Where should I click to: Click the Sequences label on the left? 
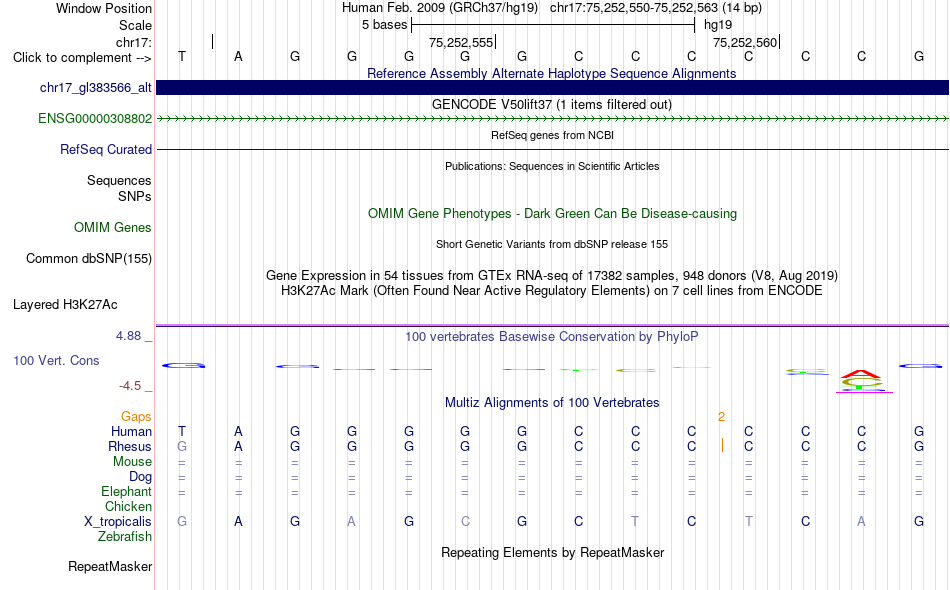(119, 181)
